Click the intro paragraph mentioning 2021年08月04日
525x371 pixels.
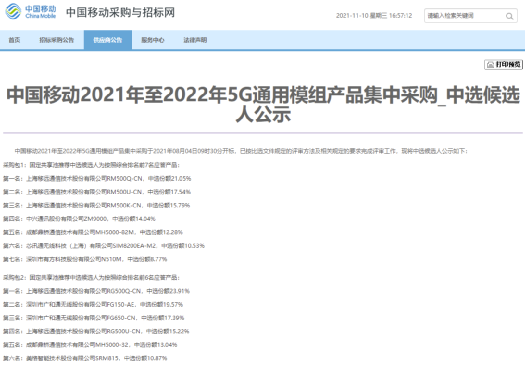(x=241, y=151)
